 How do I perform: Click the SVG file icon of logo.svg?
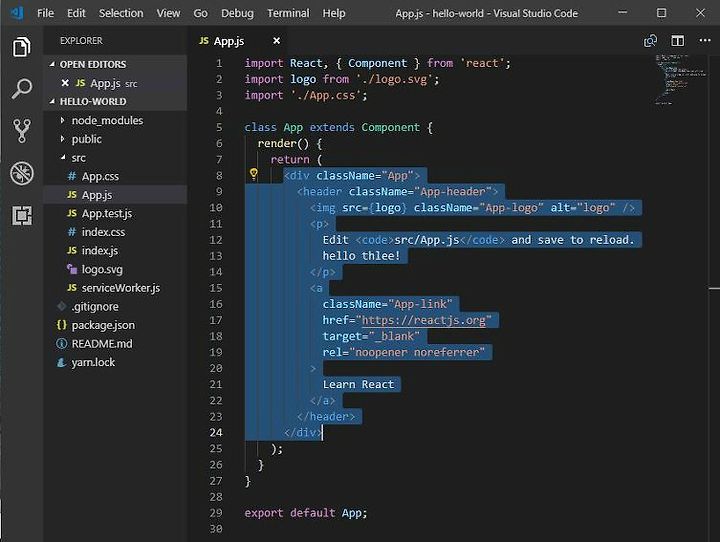[72, 269]
